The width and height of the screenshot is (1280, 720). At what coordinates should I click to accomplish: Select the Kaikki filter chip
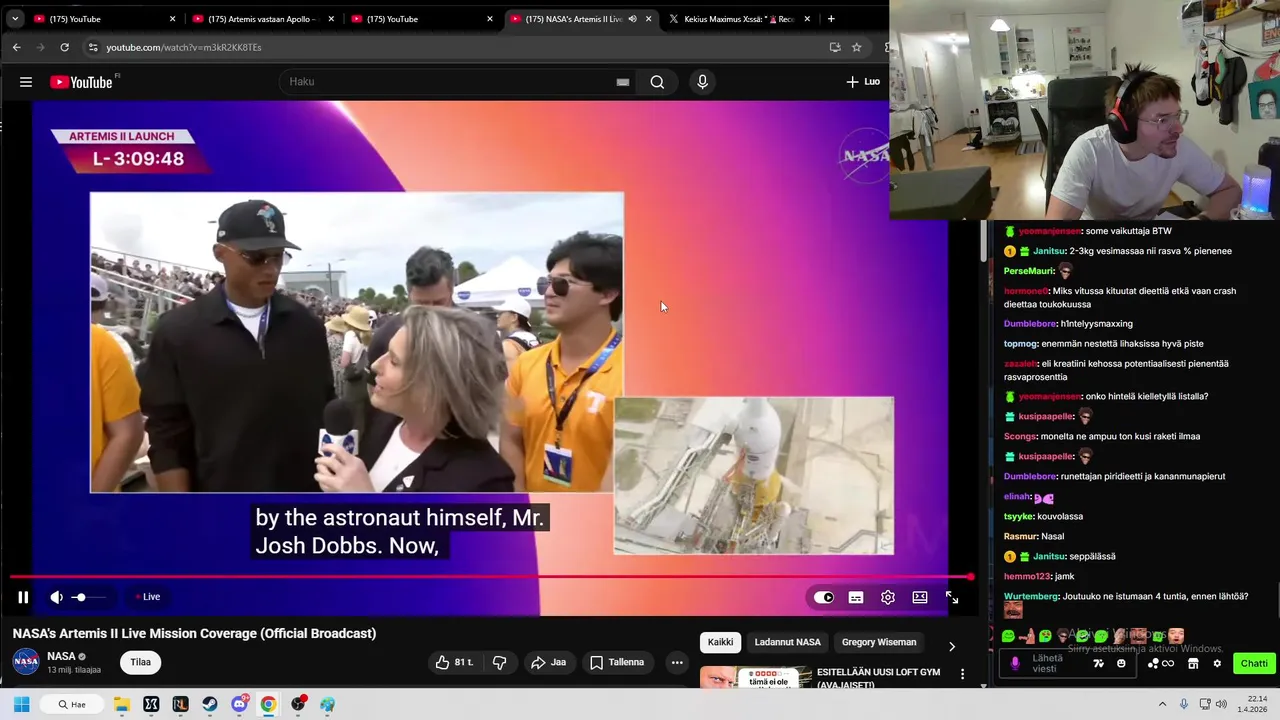(x=720, y=642)
